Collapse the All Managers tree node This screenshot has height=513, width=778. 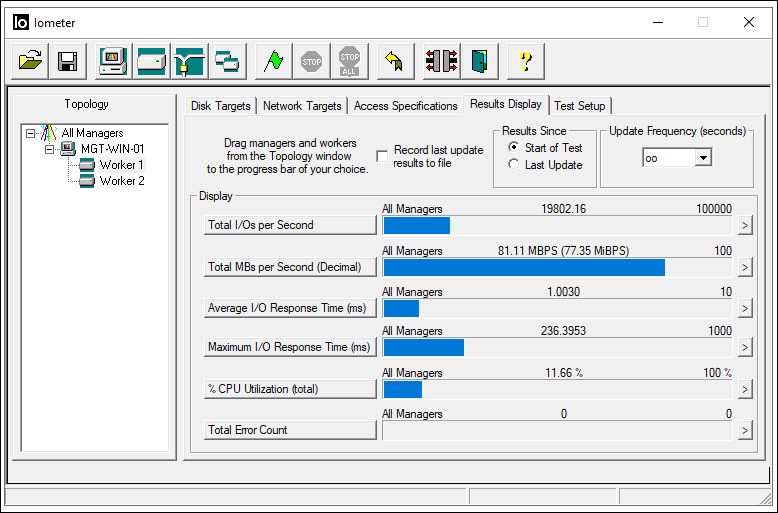coord(31,133)
